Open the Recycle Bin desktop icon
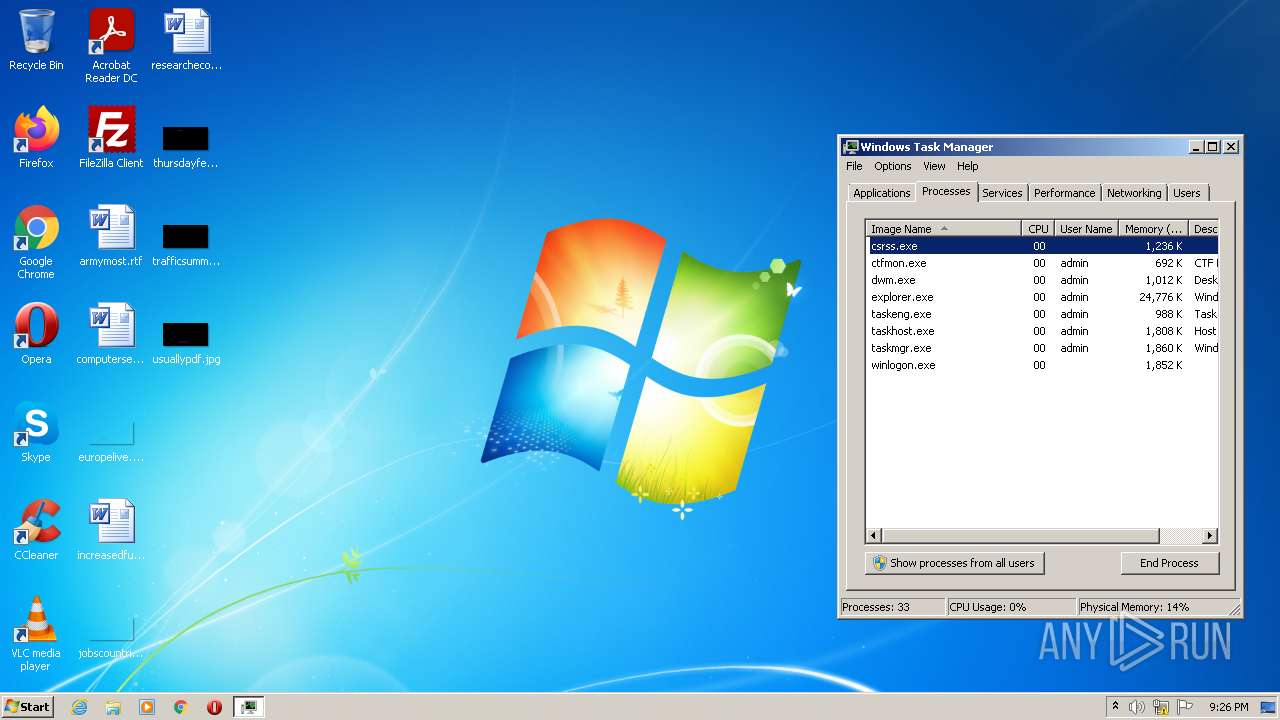 coord(36,40)
